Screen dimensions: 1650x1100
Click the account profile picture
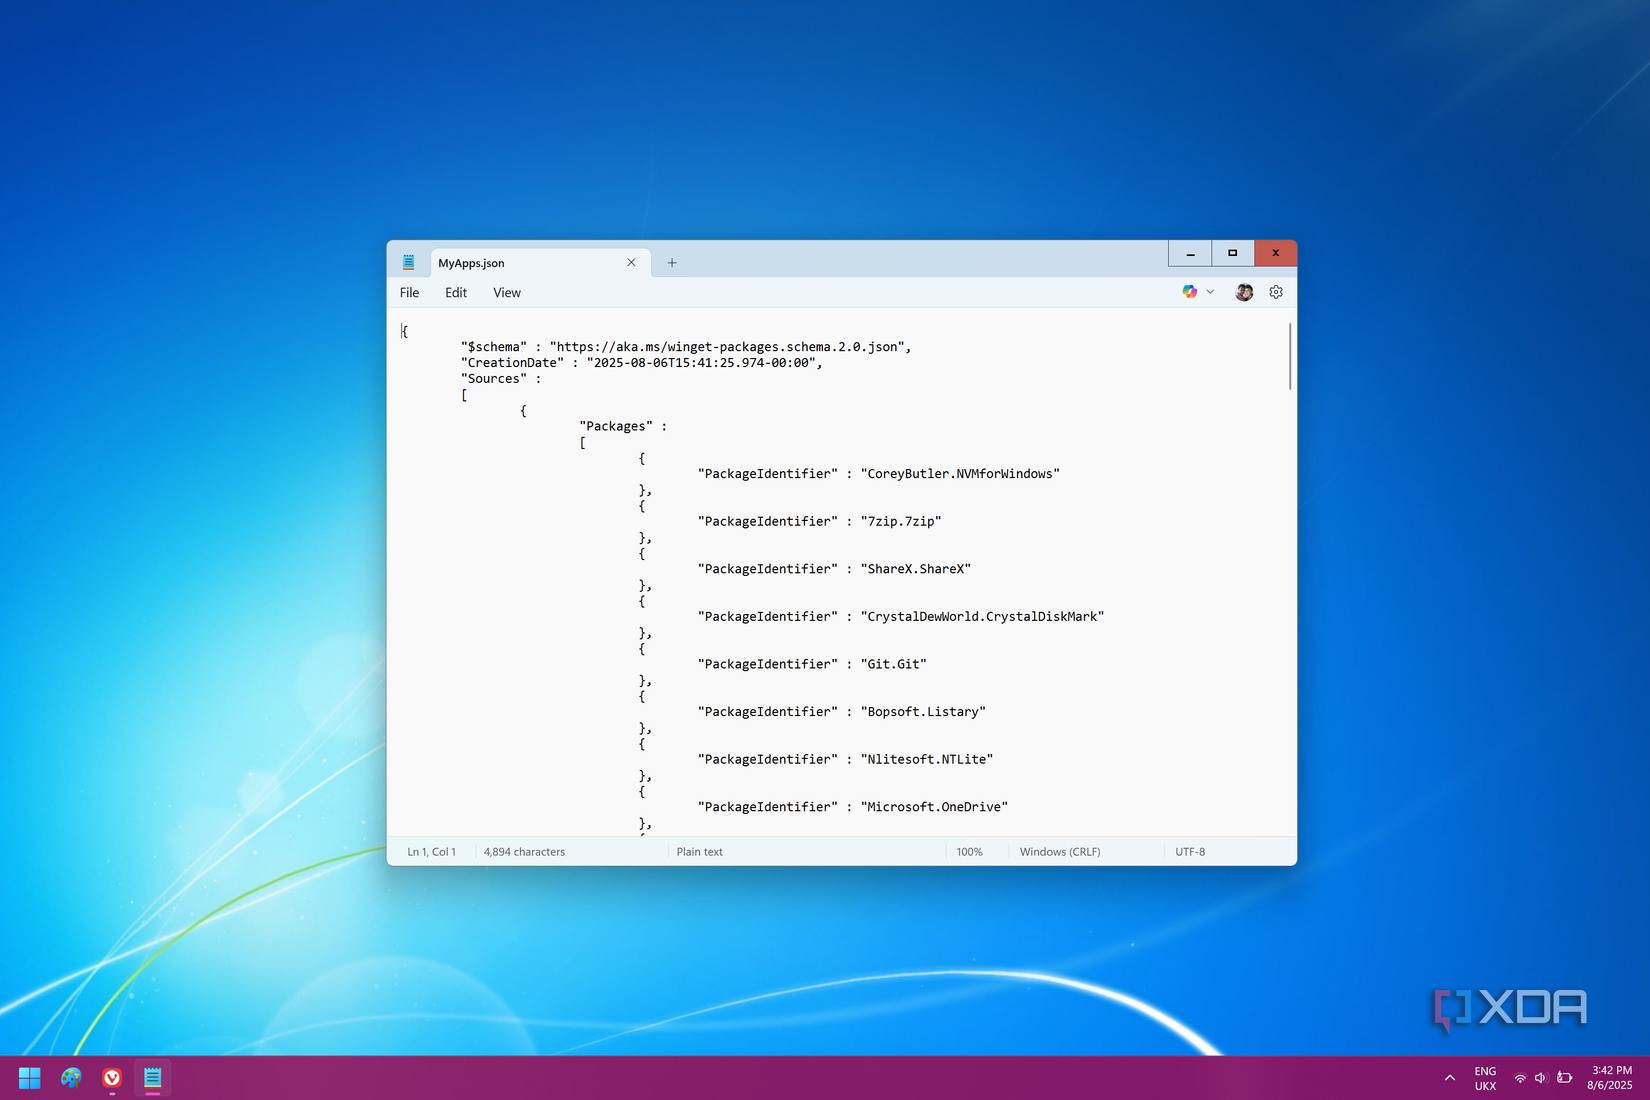1243,291
